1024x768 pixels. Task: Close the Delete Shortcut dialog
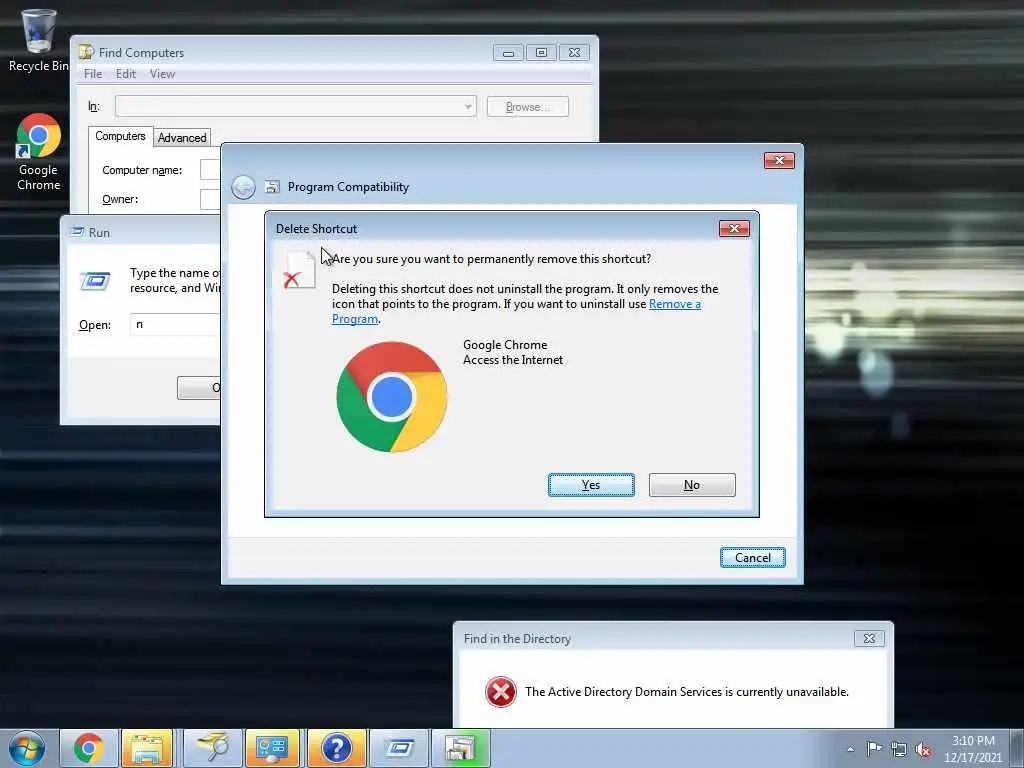tap(734, 228)
